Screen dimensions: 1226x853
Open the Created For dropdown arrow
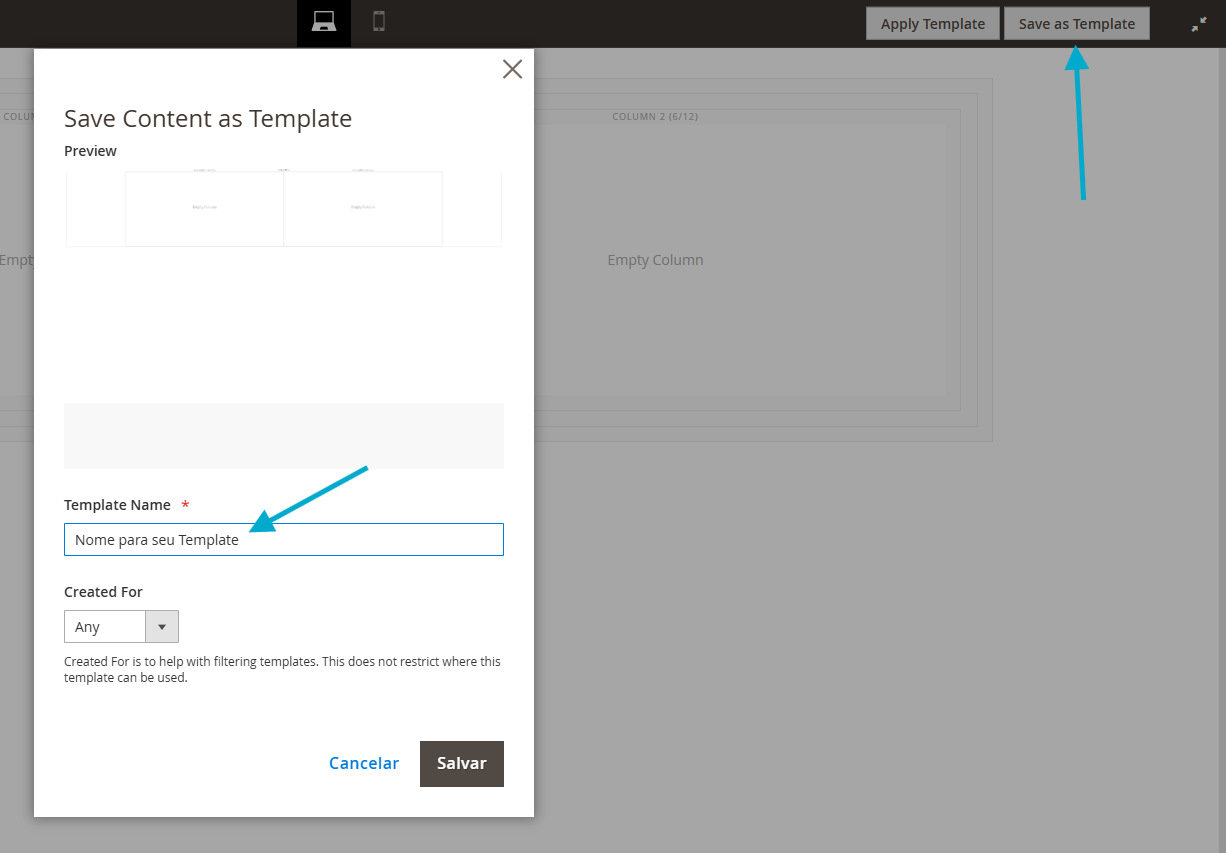pos(162,627)
